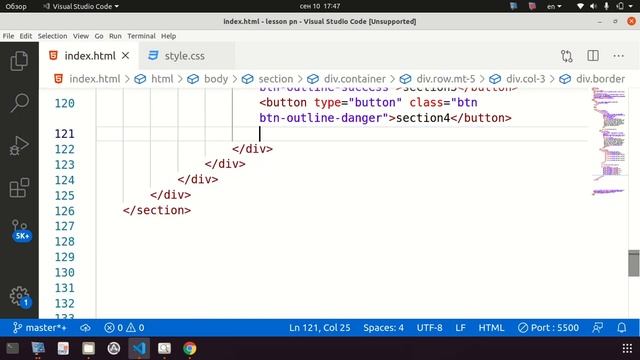
Task: Open the Manage gear menu
Action: click(x=19, y=296)
